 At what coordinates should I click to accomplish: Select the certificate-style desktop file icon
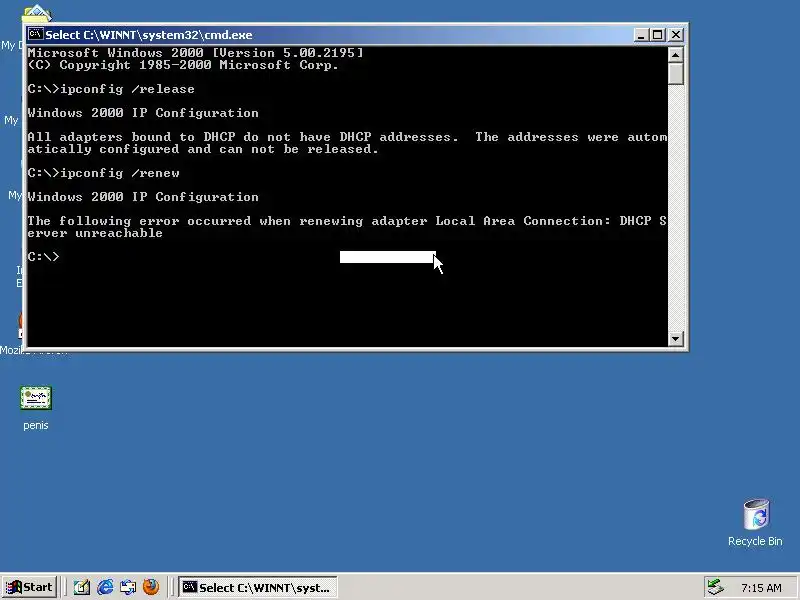(36, 398)
